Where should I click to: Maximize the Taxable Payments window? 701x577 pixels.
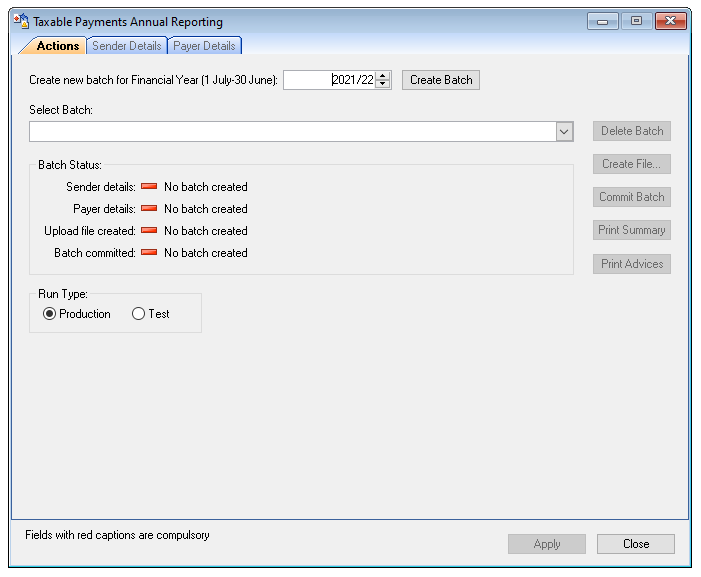point(635,21)
